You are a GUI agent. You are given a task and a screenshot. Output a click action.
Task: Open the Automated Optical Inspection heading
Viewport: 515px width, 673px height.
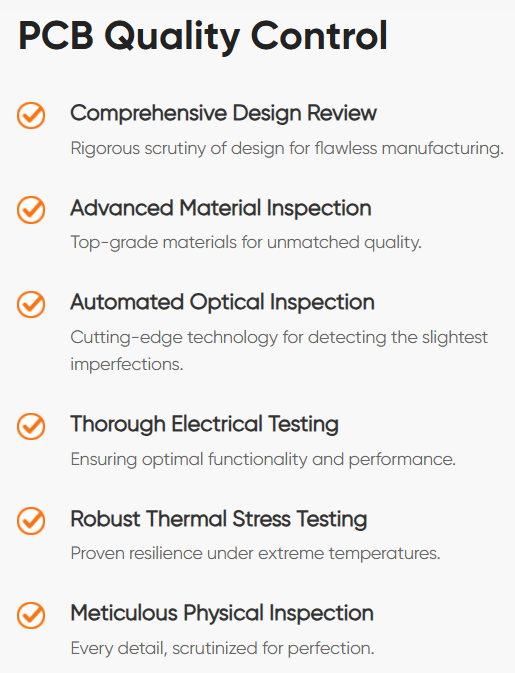[222, 303]
